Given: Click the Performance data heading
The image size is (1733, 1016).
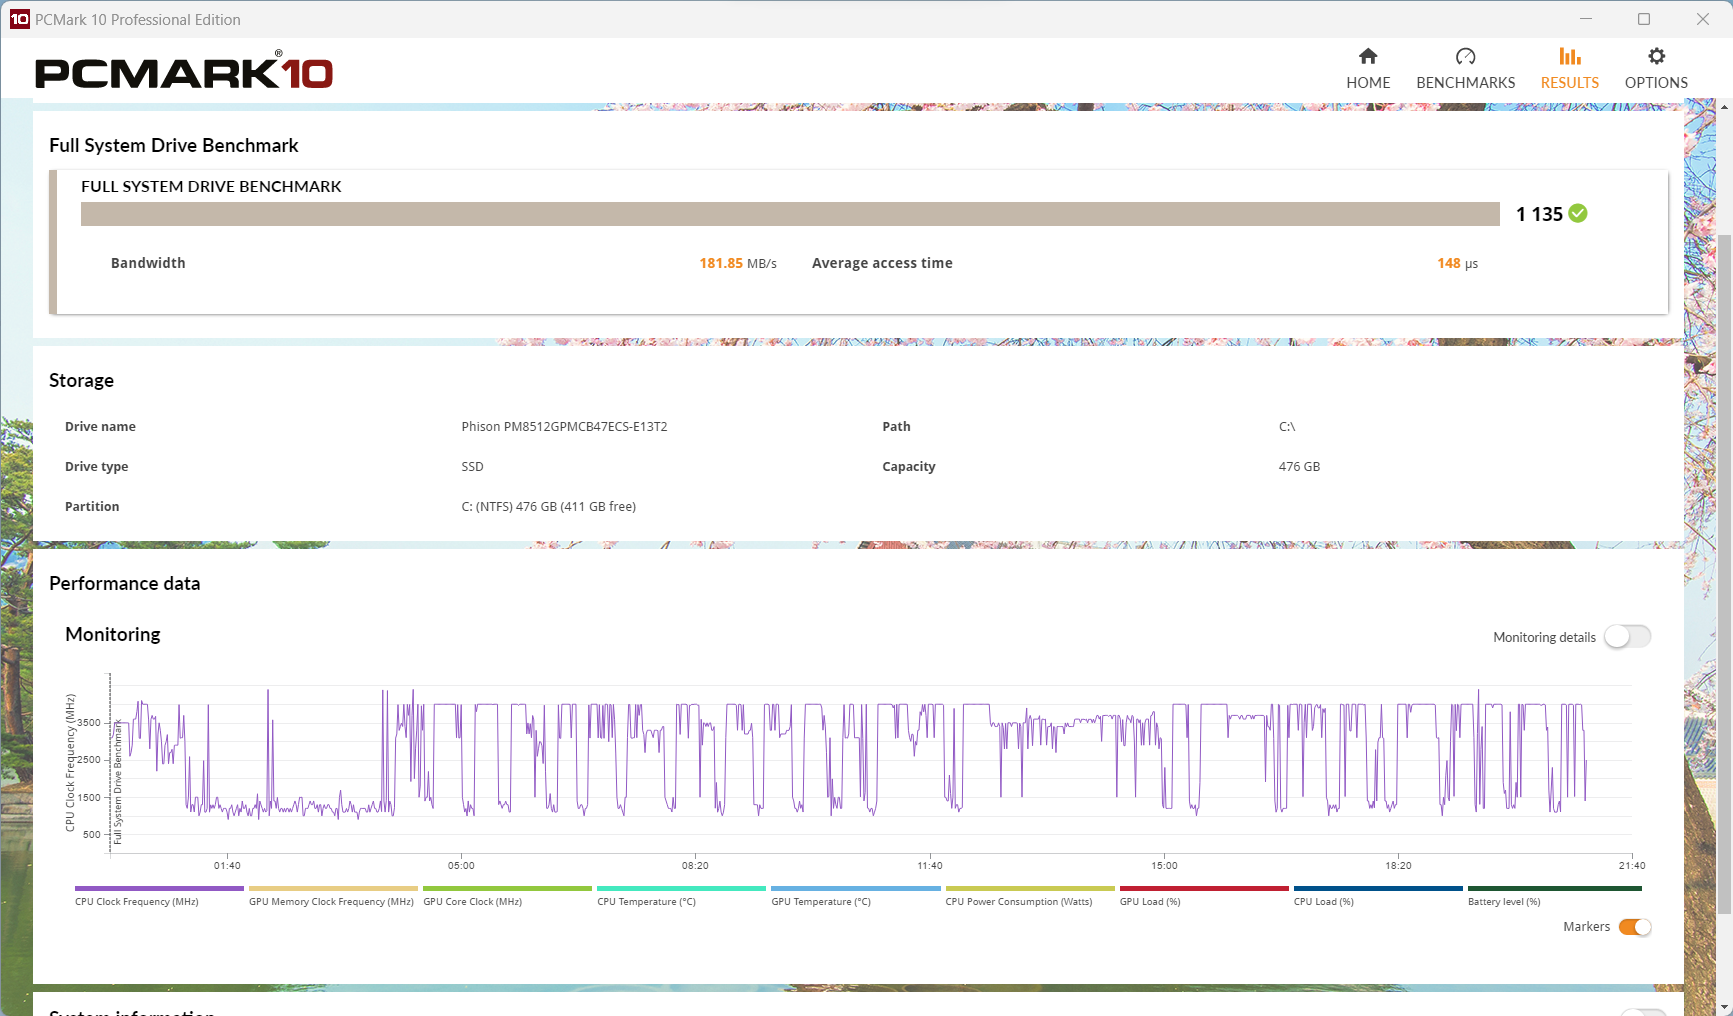Looking at the screenshot, I should (124, 584).
